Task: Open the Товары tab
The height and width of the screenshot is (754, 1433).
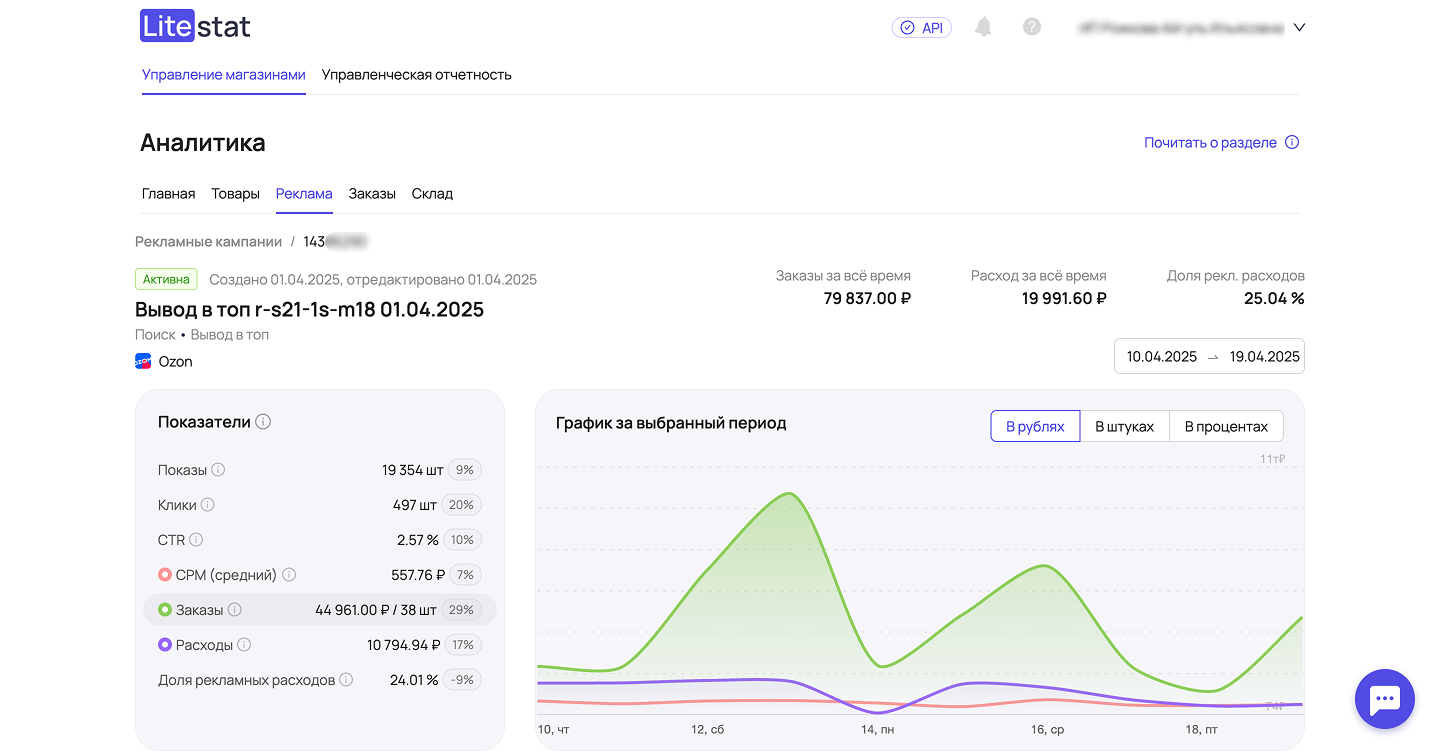Action: click(235, 194)
